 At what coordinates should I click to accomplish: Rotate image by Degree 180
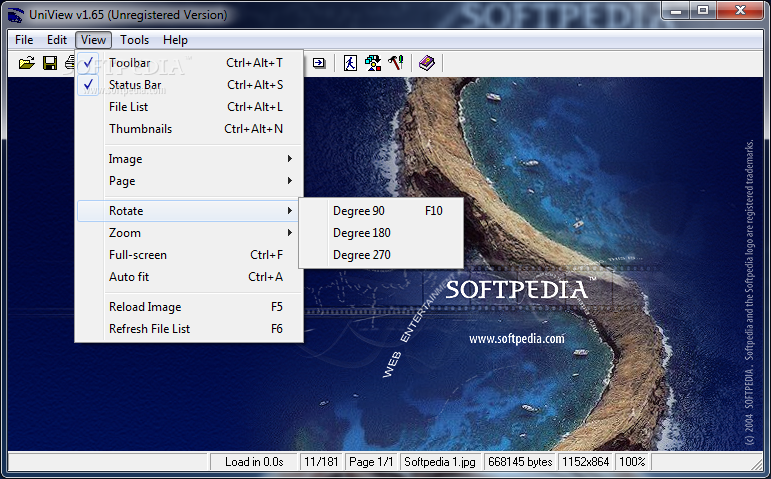click(x=381, y=233)
